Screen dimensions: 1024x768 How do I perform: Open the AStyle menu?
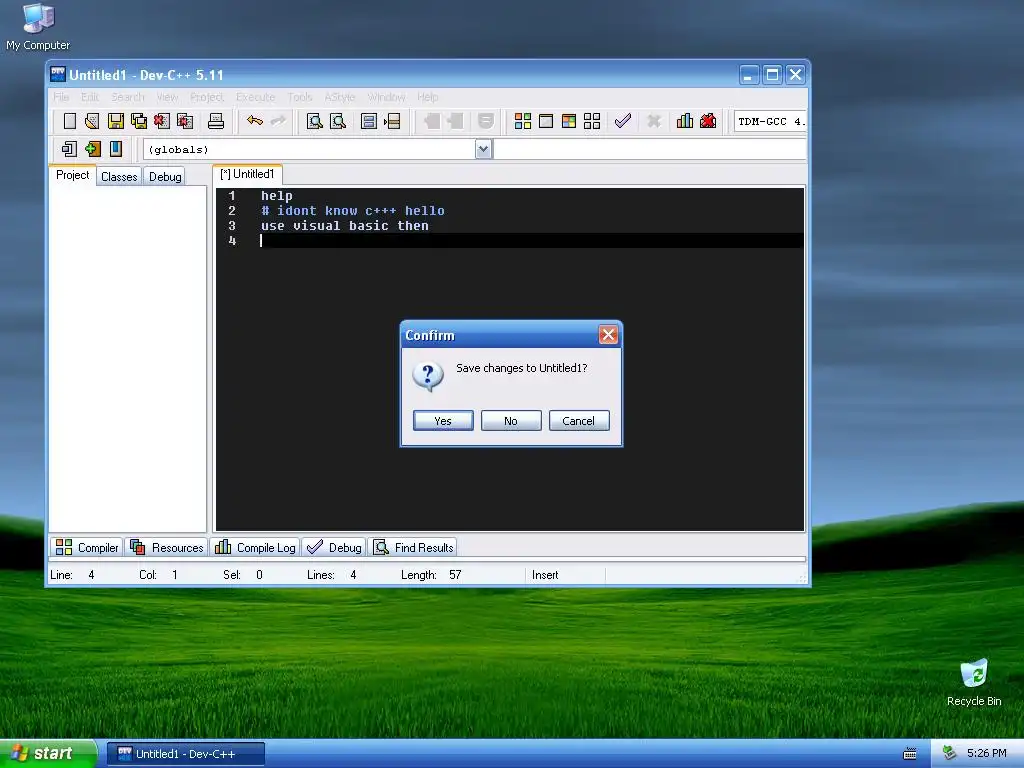pyautogui.click(x=340, y=97)
